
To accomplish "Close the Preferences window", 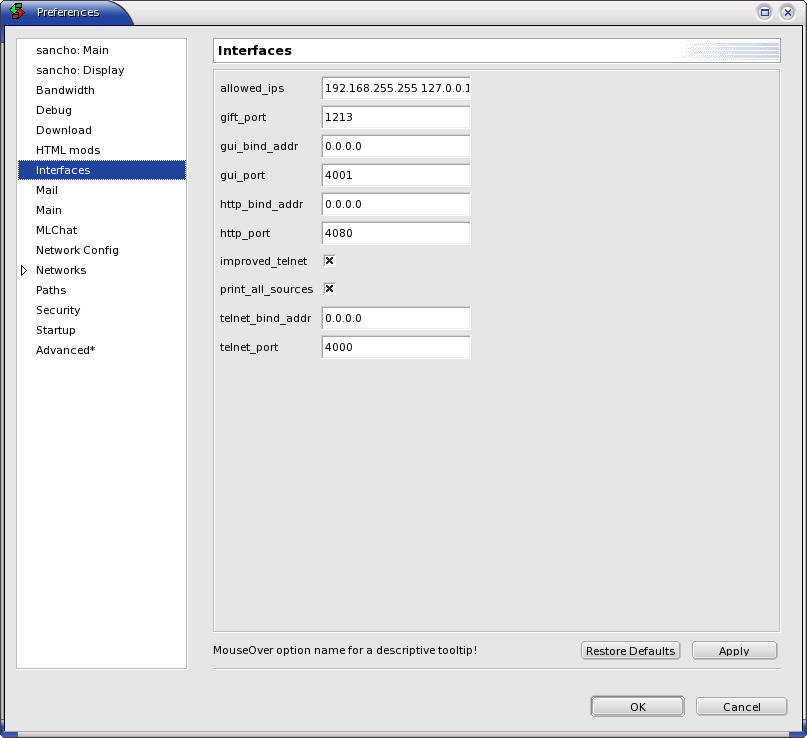I will click(786, 12).
